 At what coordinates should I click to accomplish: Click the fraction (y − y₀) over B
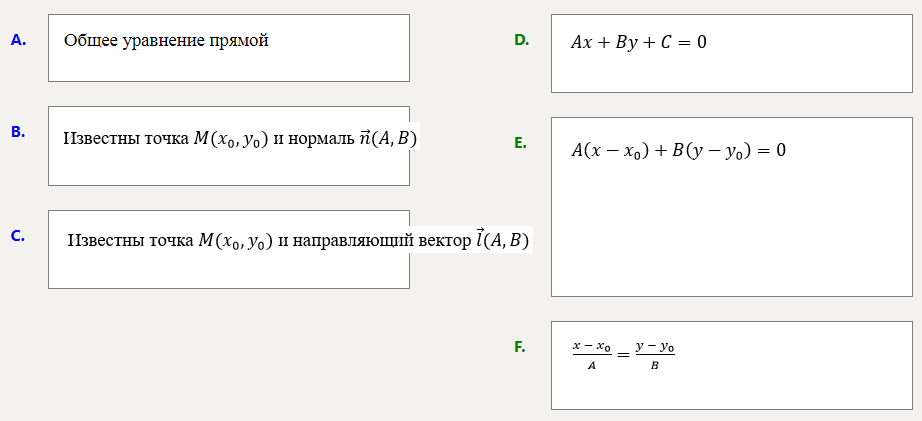tap(655, 356)
